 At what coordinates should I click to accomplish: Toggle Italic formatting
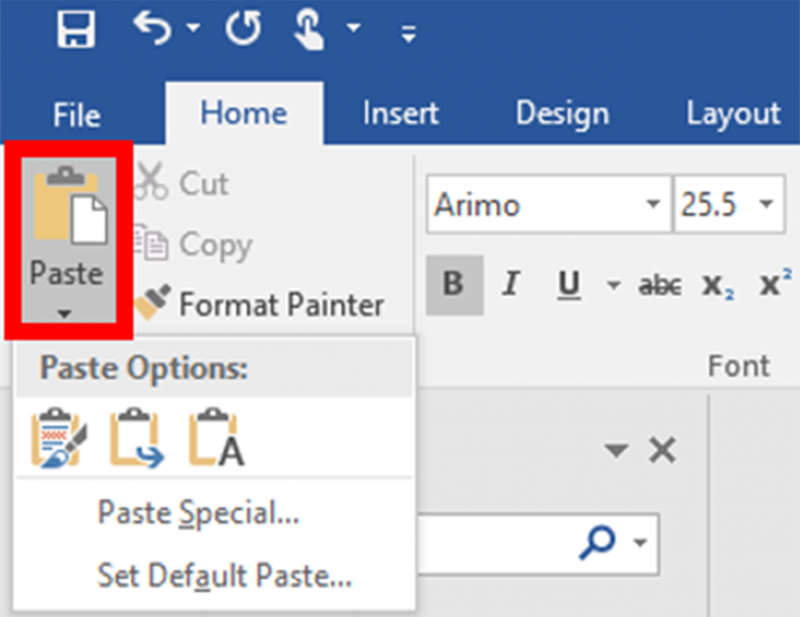[x=511, y=284]
